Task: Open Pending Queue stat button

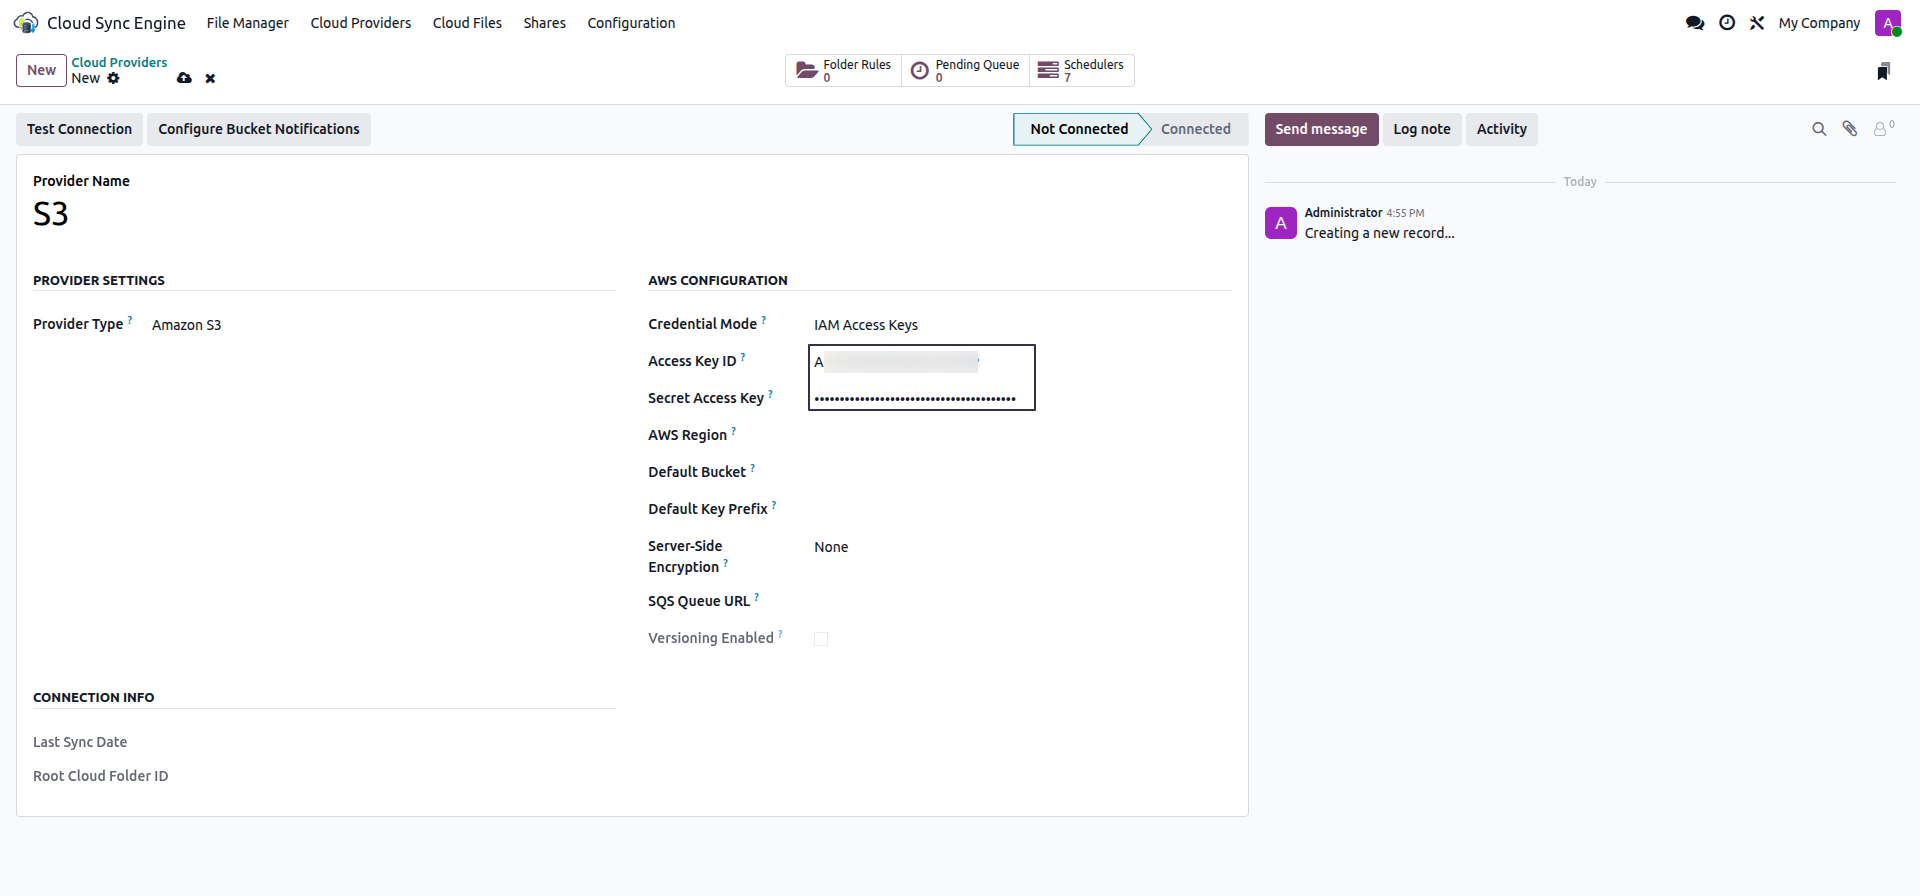Action: point(965,70)
